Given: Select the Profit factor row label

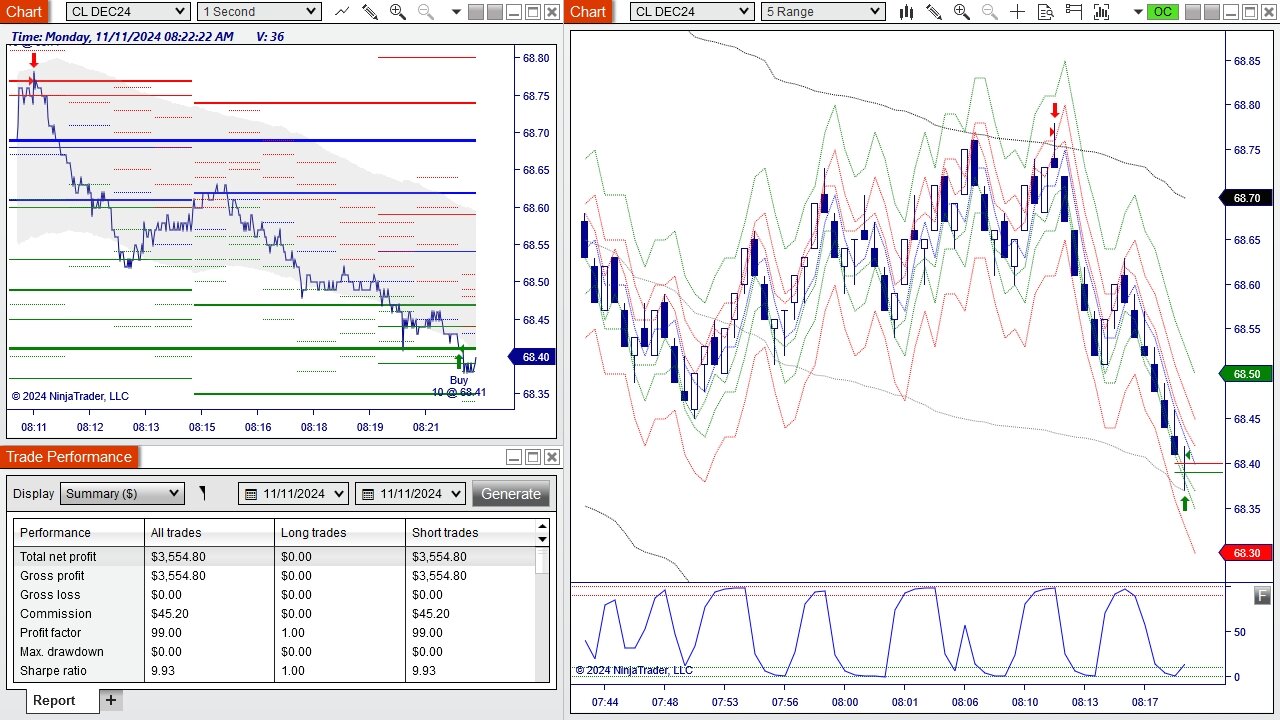Looking at the screenshot, I should pyautogui.click(x=51, y=632).
